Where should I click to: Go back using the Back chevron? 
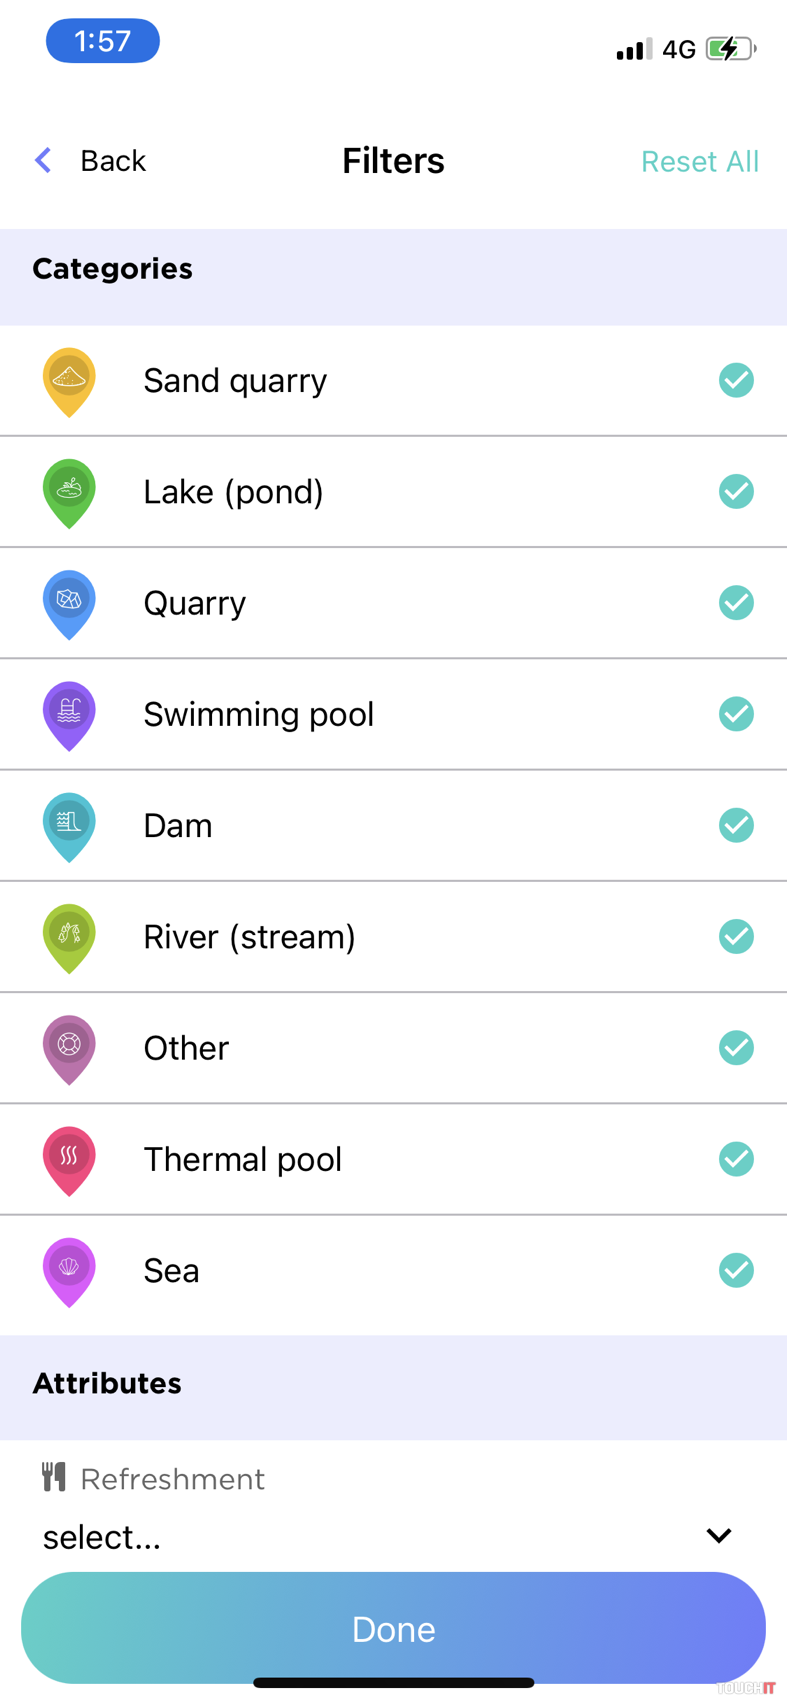click(44, 161)
